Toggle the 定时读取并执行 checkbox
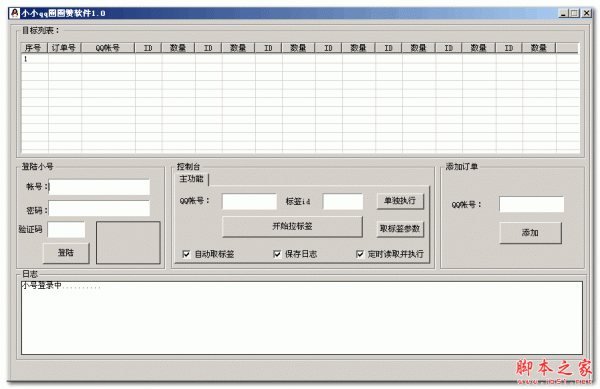This screenshot has height=389, width=600. pyautogui.click(x=360, y=254)
